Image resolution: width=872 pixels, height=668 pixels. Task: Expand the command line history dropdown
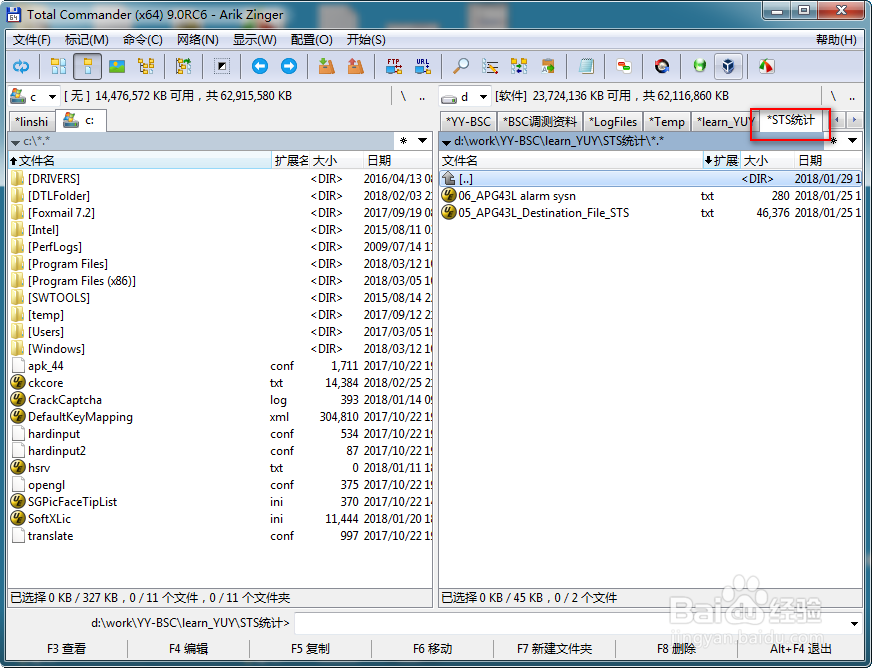tap(855, 624)
